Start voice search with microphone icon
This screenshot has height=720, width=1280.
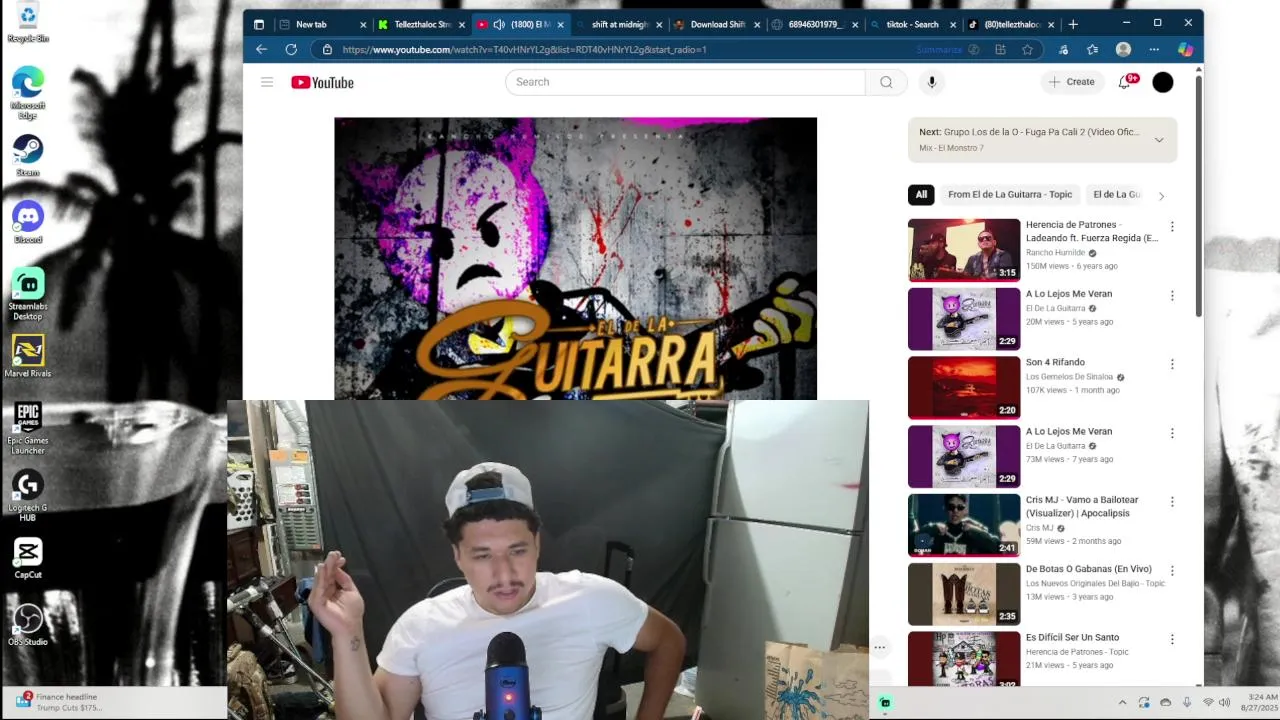932,82
